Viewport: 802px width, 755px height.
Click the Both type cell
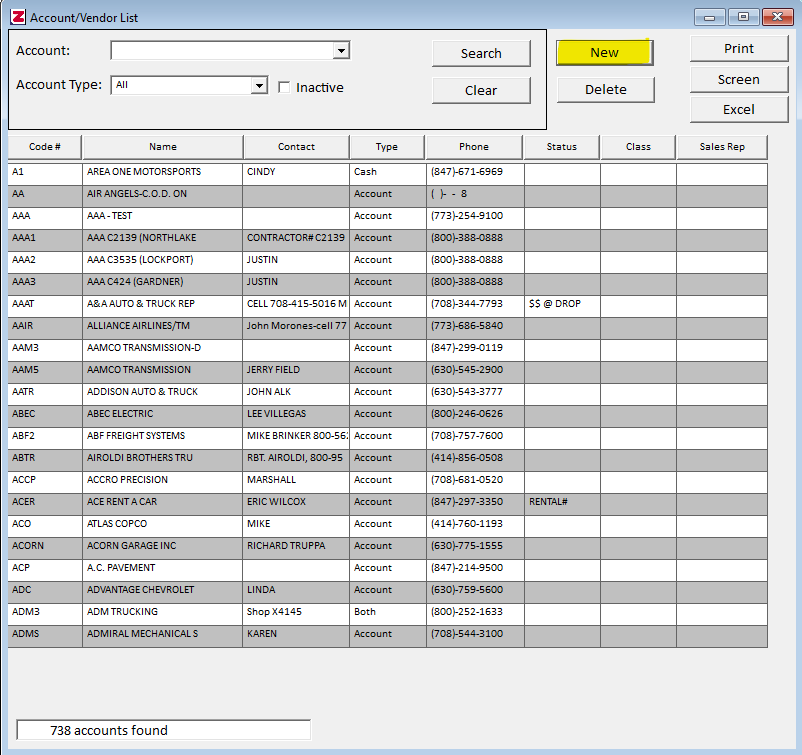[388, 614]
